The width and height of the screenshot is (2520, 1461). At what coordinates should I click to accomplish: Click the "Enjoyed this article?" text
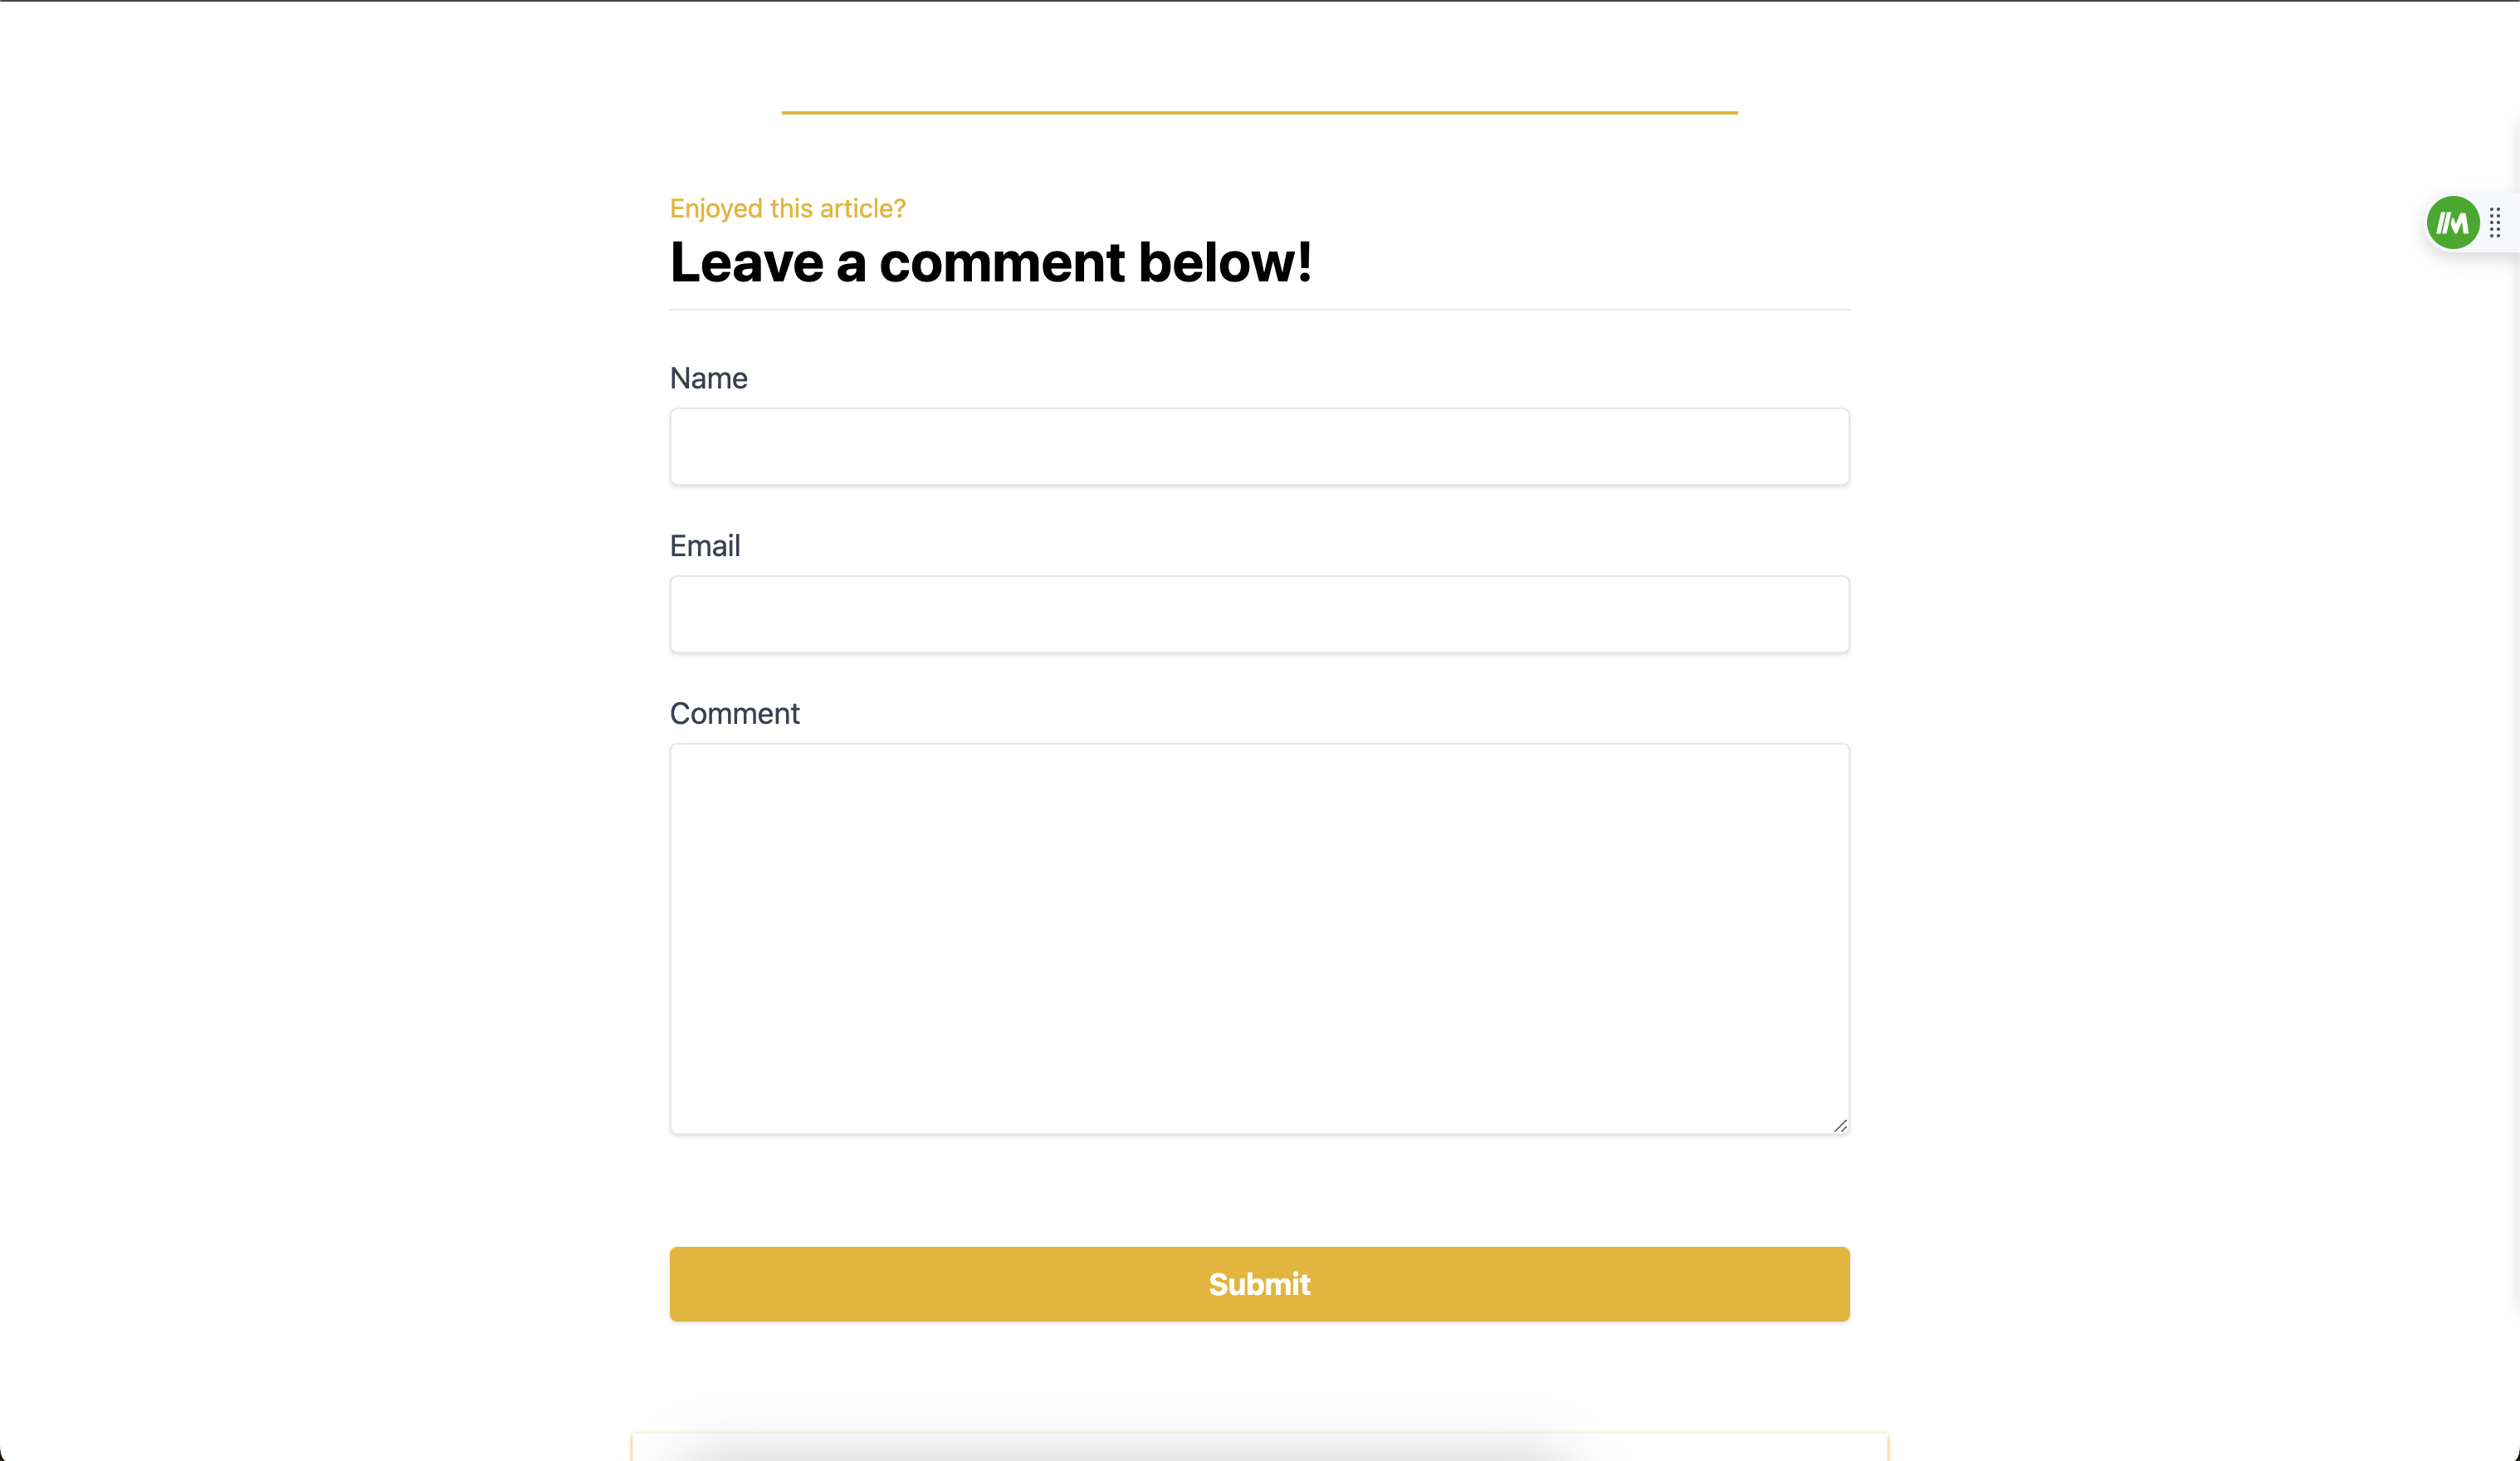(x=787, y=208)
